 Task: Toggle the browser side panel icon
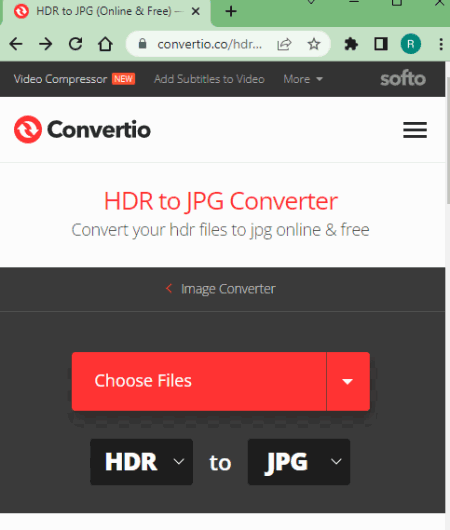click(381, 44)
